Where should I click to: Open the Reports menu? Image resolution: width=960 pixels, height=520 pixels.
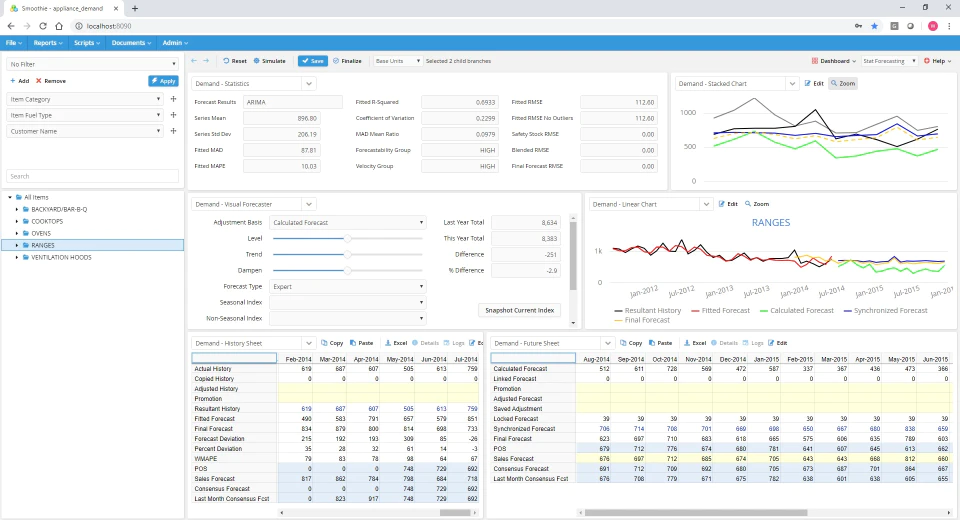pos(48,43)
